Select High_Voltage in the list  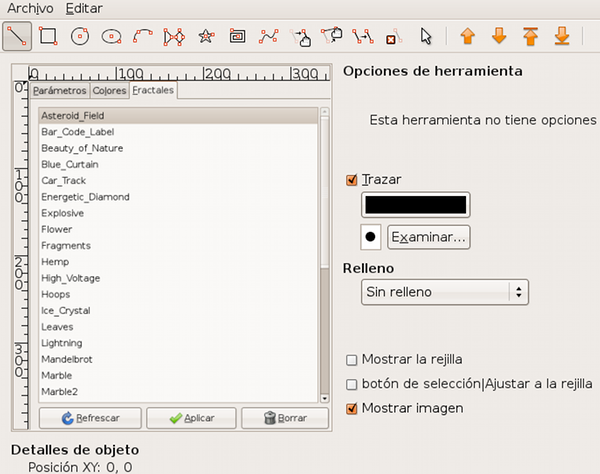pyautogui.click(x=178, y=278)
